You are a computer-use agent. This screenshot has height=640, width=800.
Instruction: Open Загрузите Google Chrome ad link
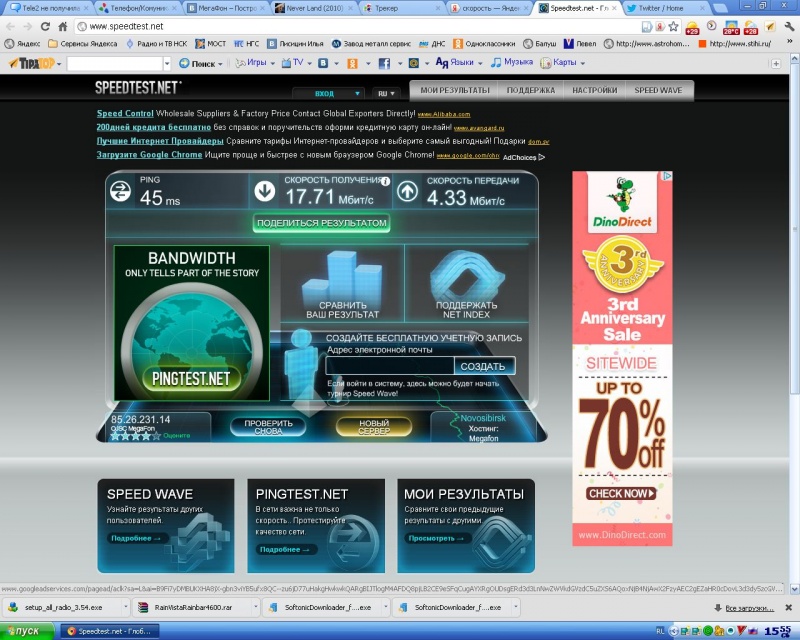149,155
